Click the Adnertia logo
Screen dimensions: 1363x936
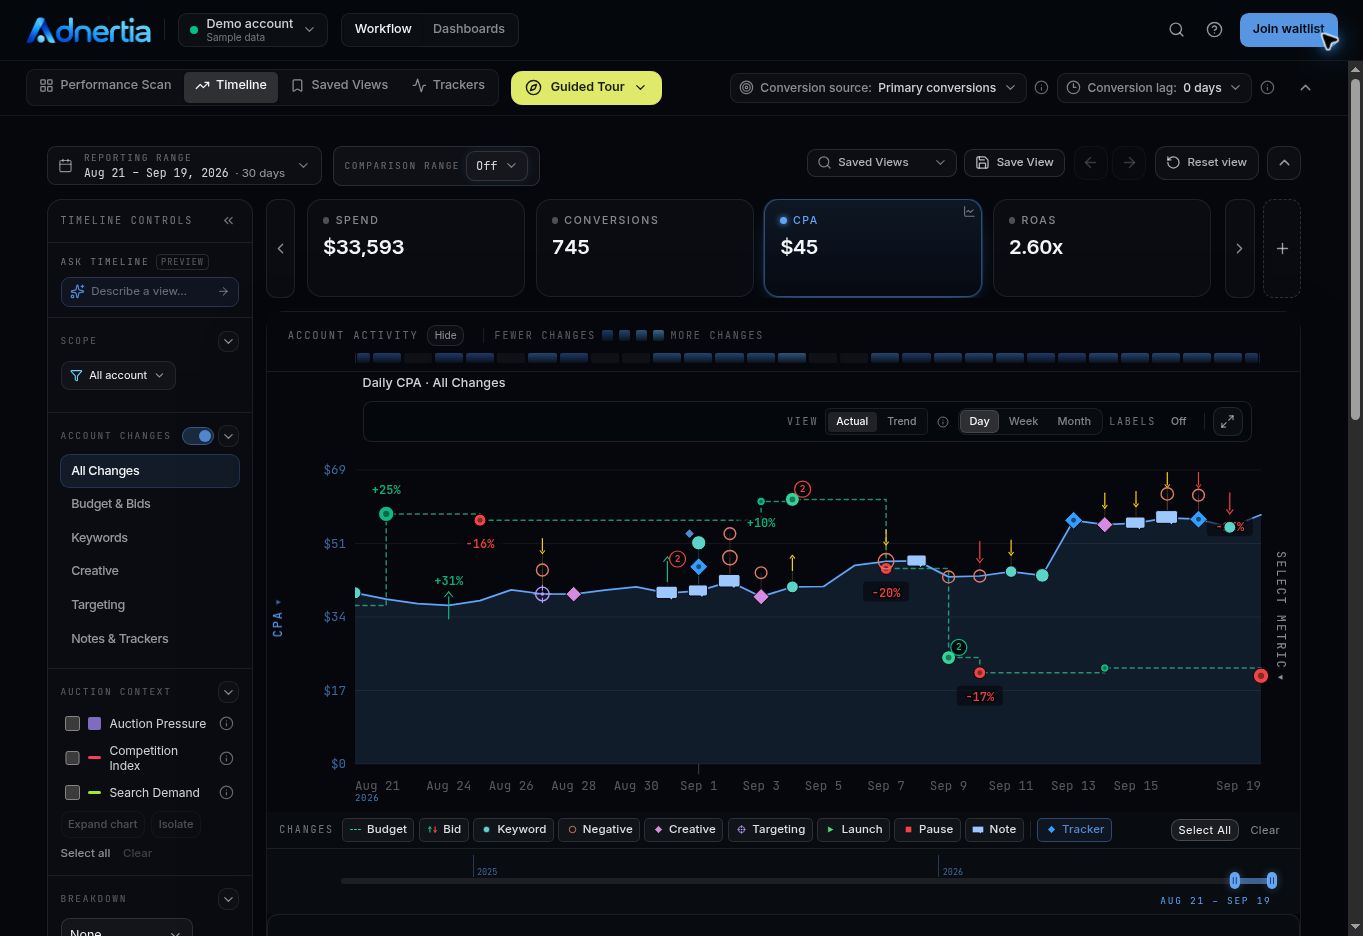point(88,30)
